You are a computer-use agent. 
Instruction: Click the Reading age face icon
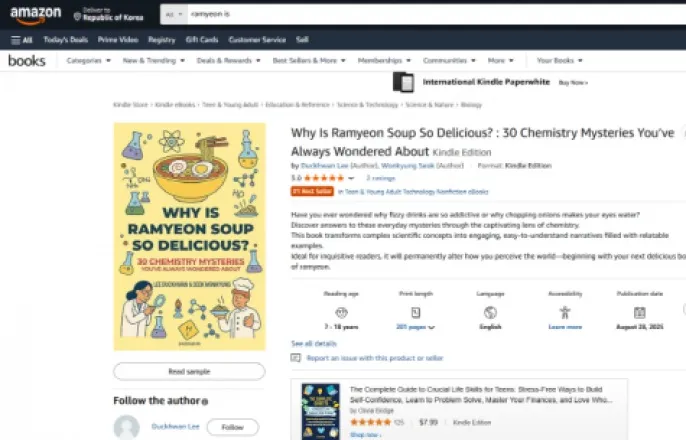(x=341, y=312)
